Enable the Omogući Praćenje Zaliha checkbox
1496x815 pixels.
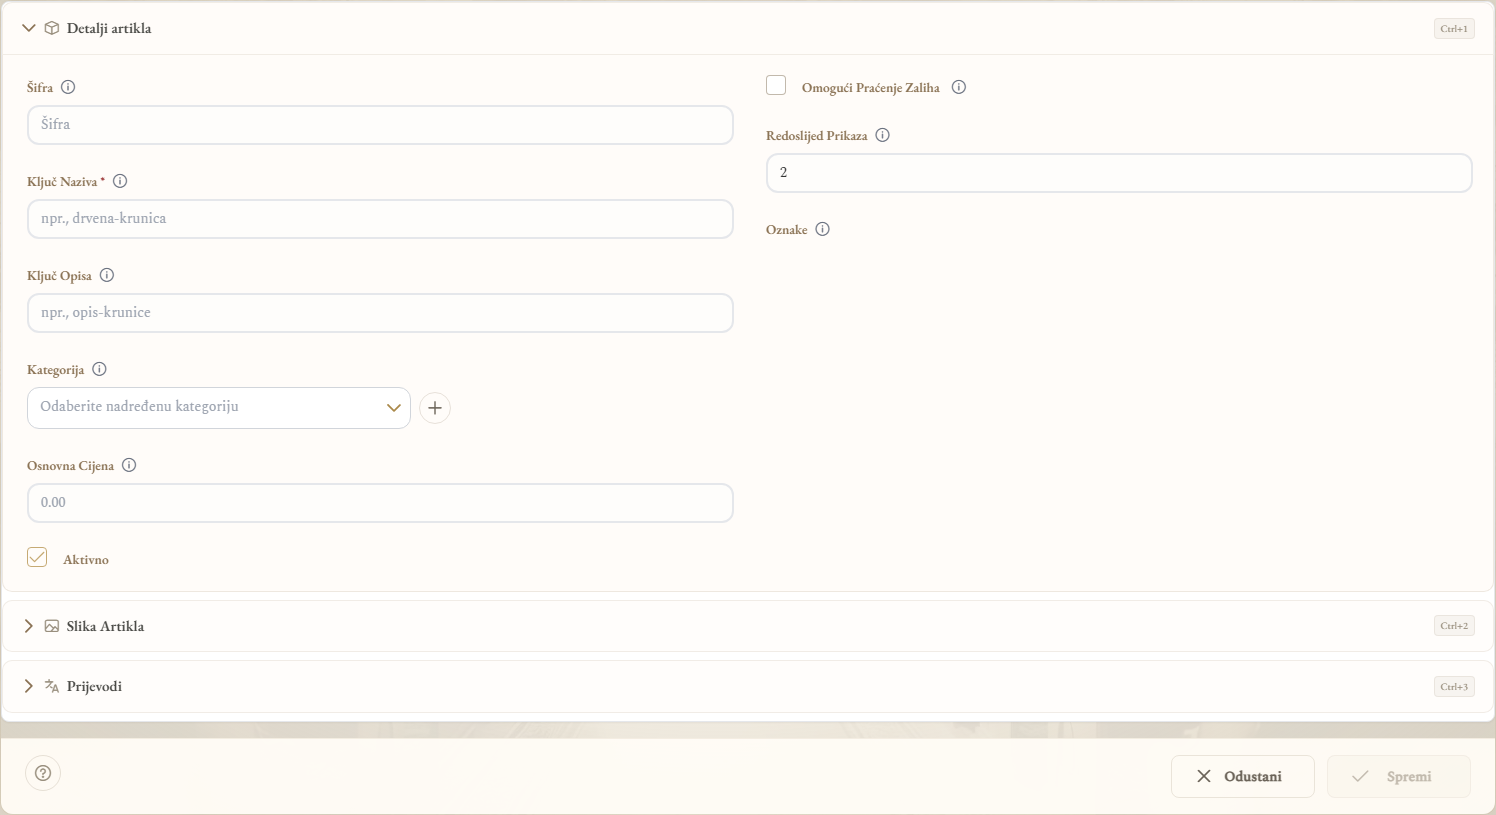[x=776, y=85]
